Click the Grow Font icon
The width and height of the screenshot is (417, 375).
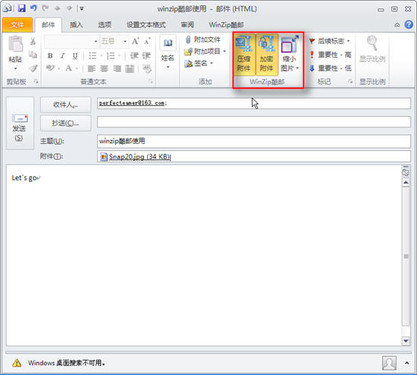click(135, 41)
